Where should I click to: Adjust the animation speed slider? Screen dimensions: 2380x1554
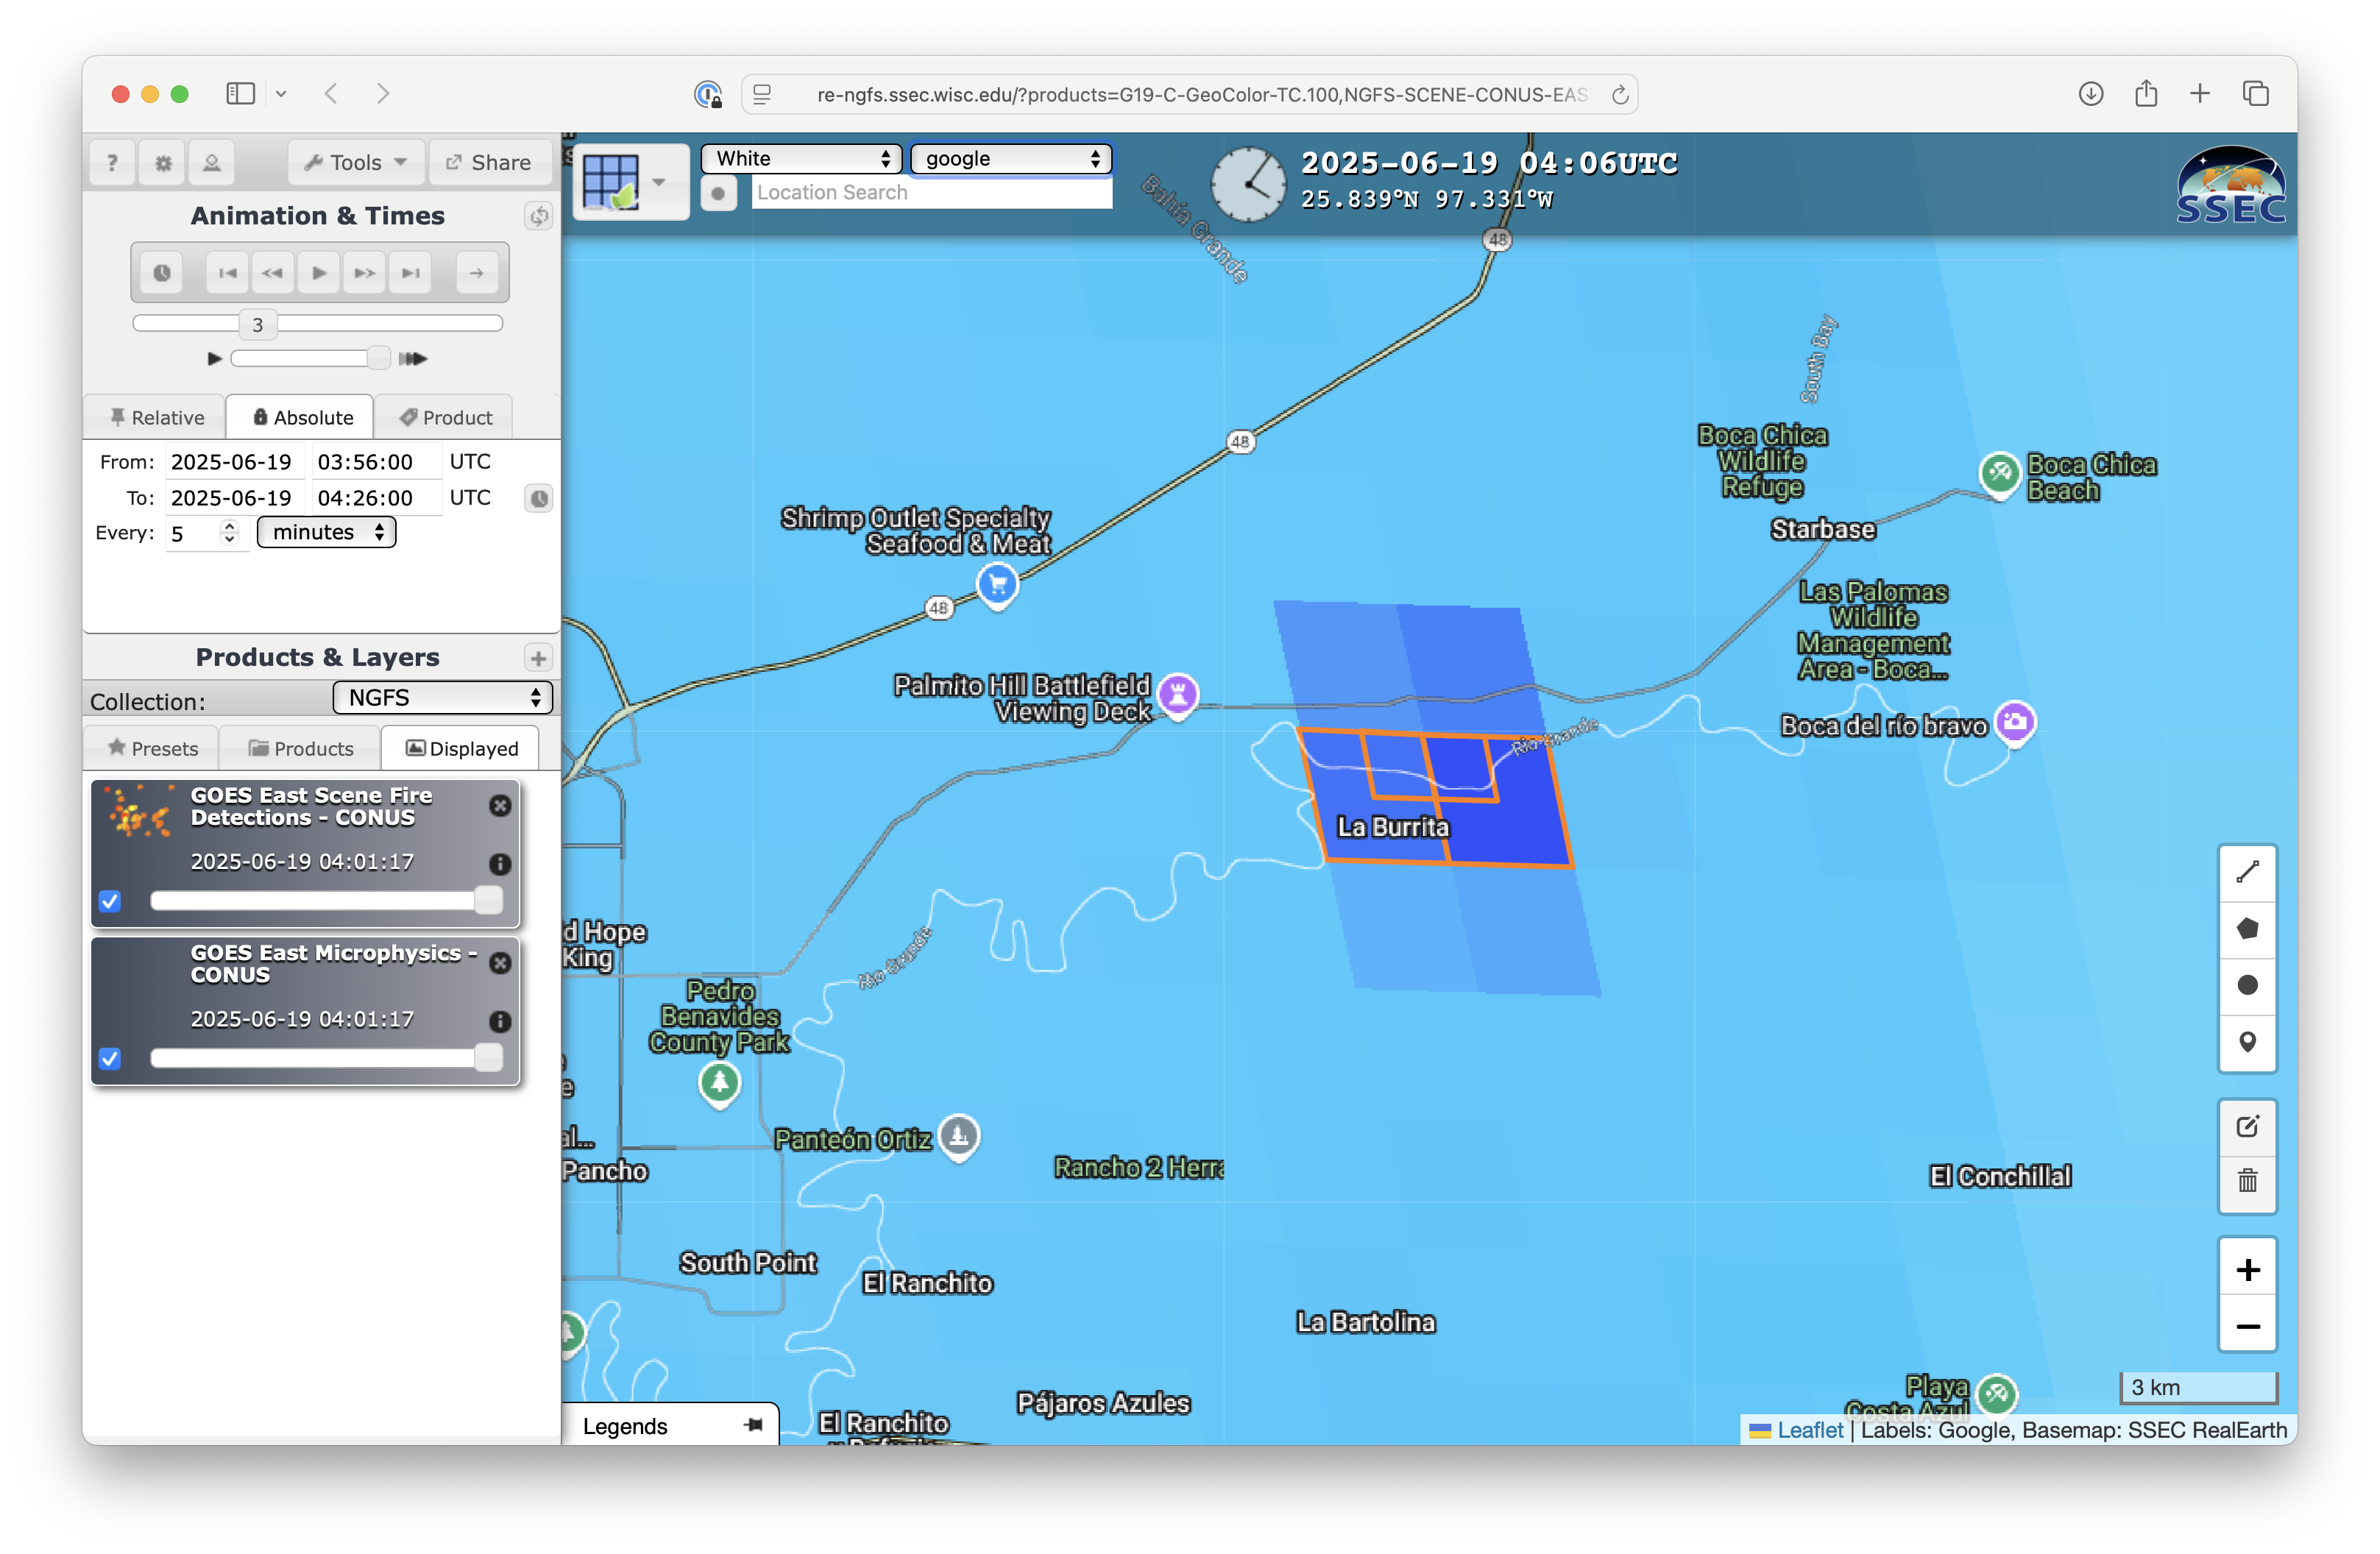coord(310,358)
